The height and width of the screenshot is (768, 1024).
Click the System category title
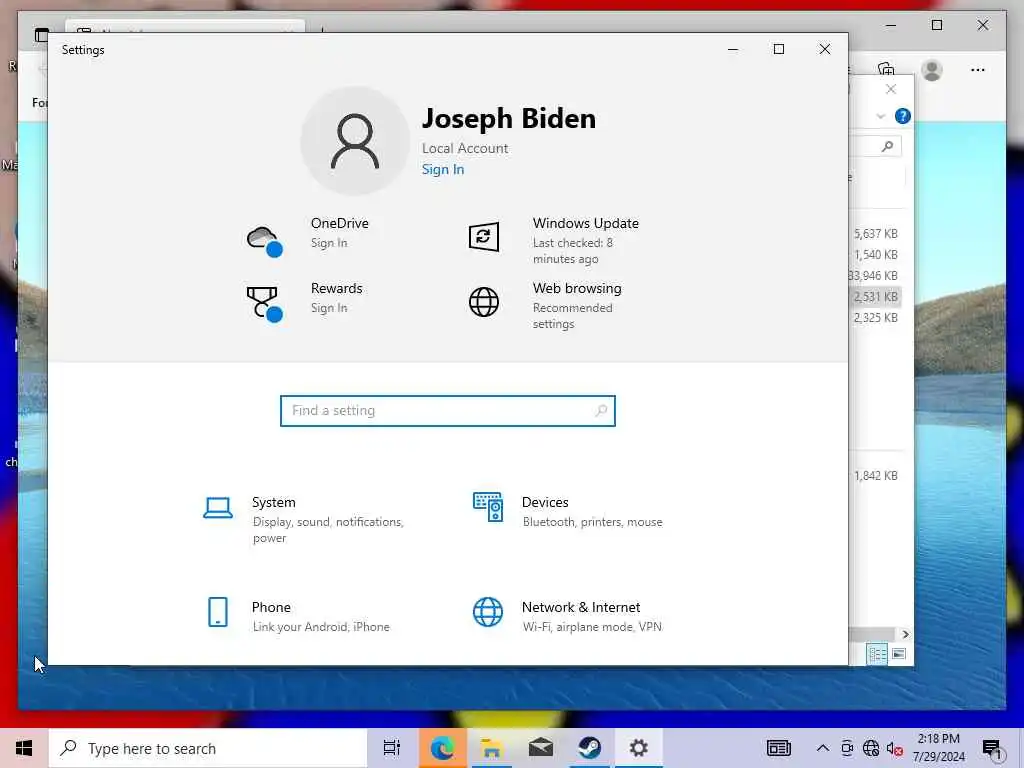pyautogui.click(x=274, y=502)
